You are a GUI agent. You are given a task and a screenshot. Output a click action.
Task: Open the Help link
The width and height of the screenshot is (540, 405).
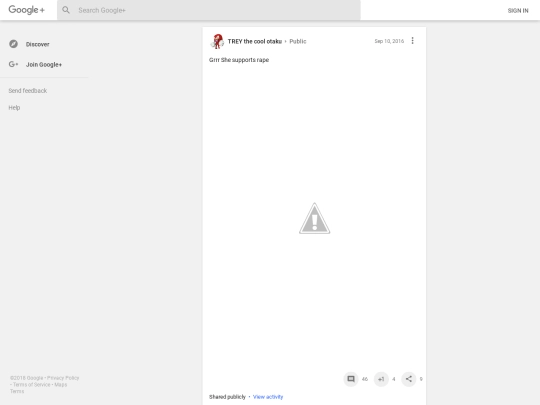pyautogui.click(x=14, y=107)
